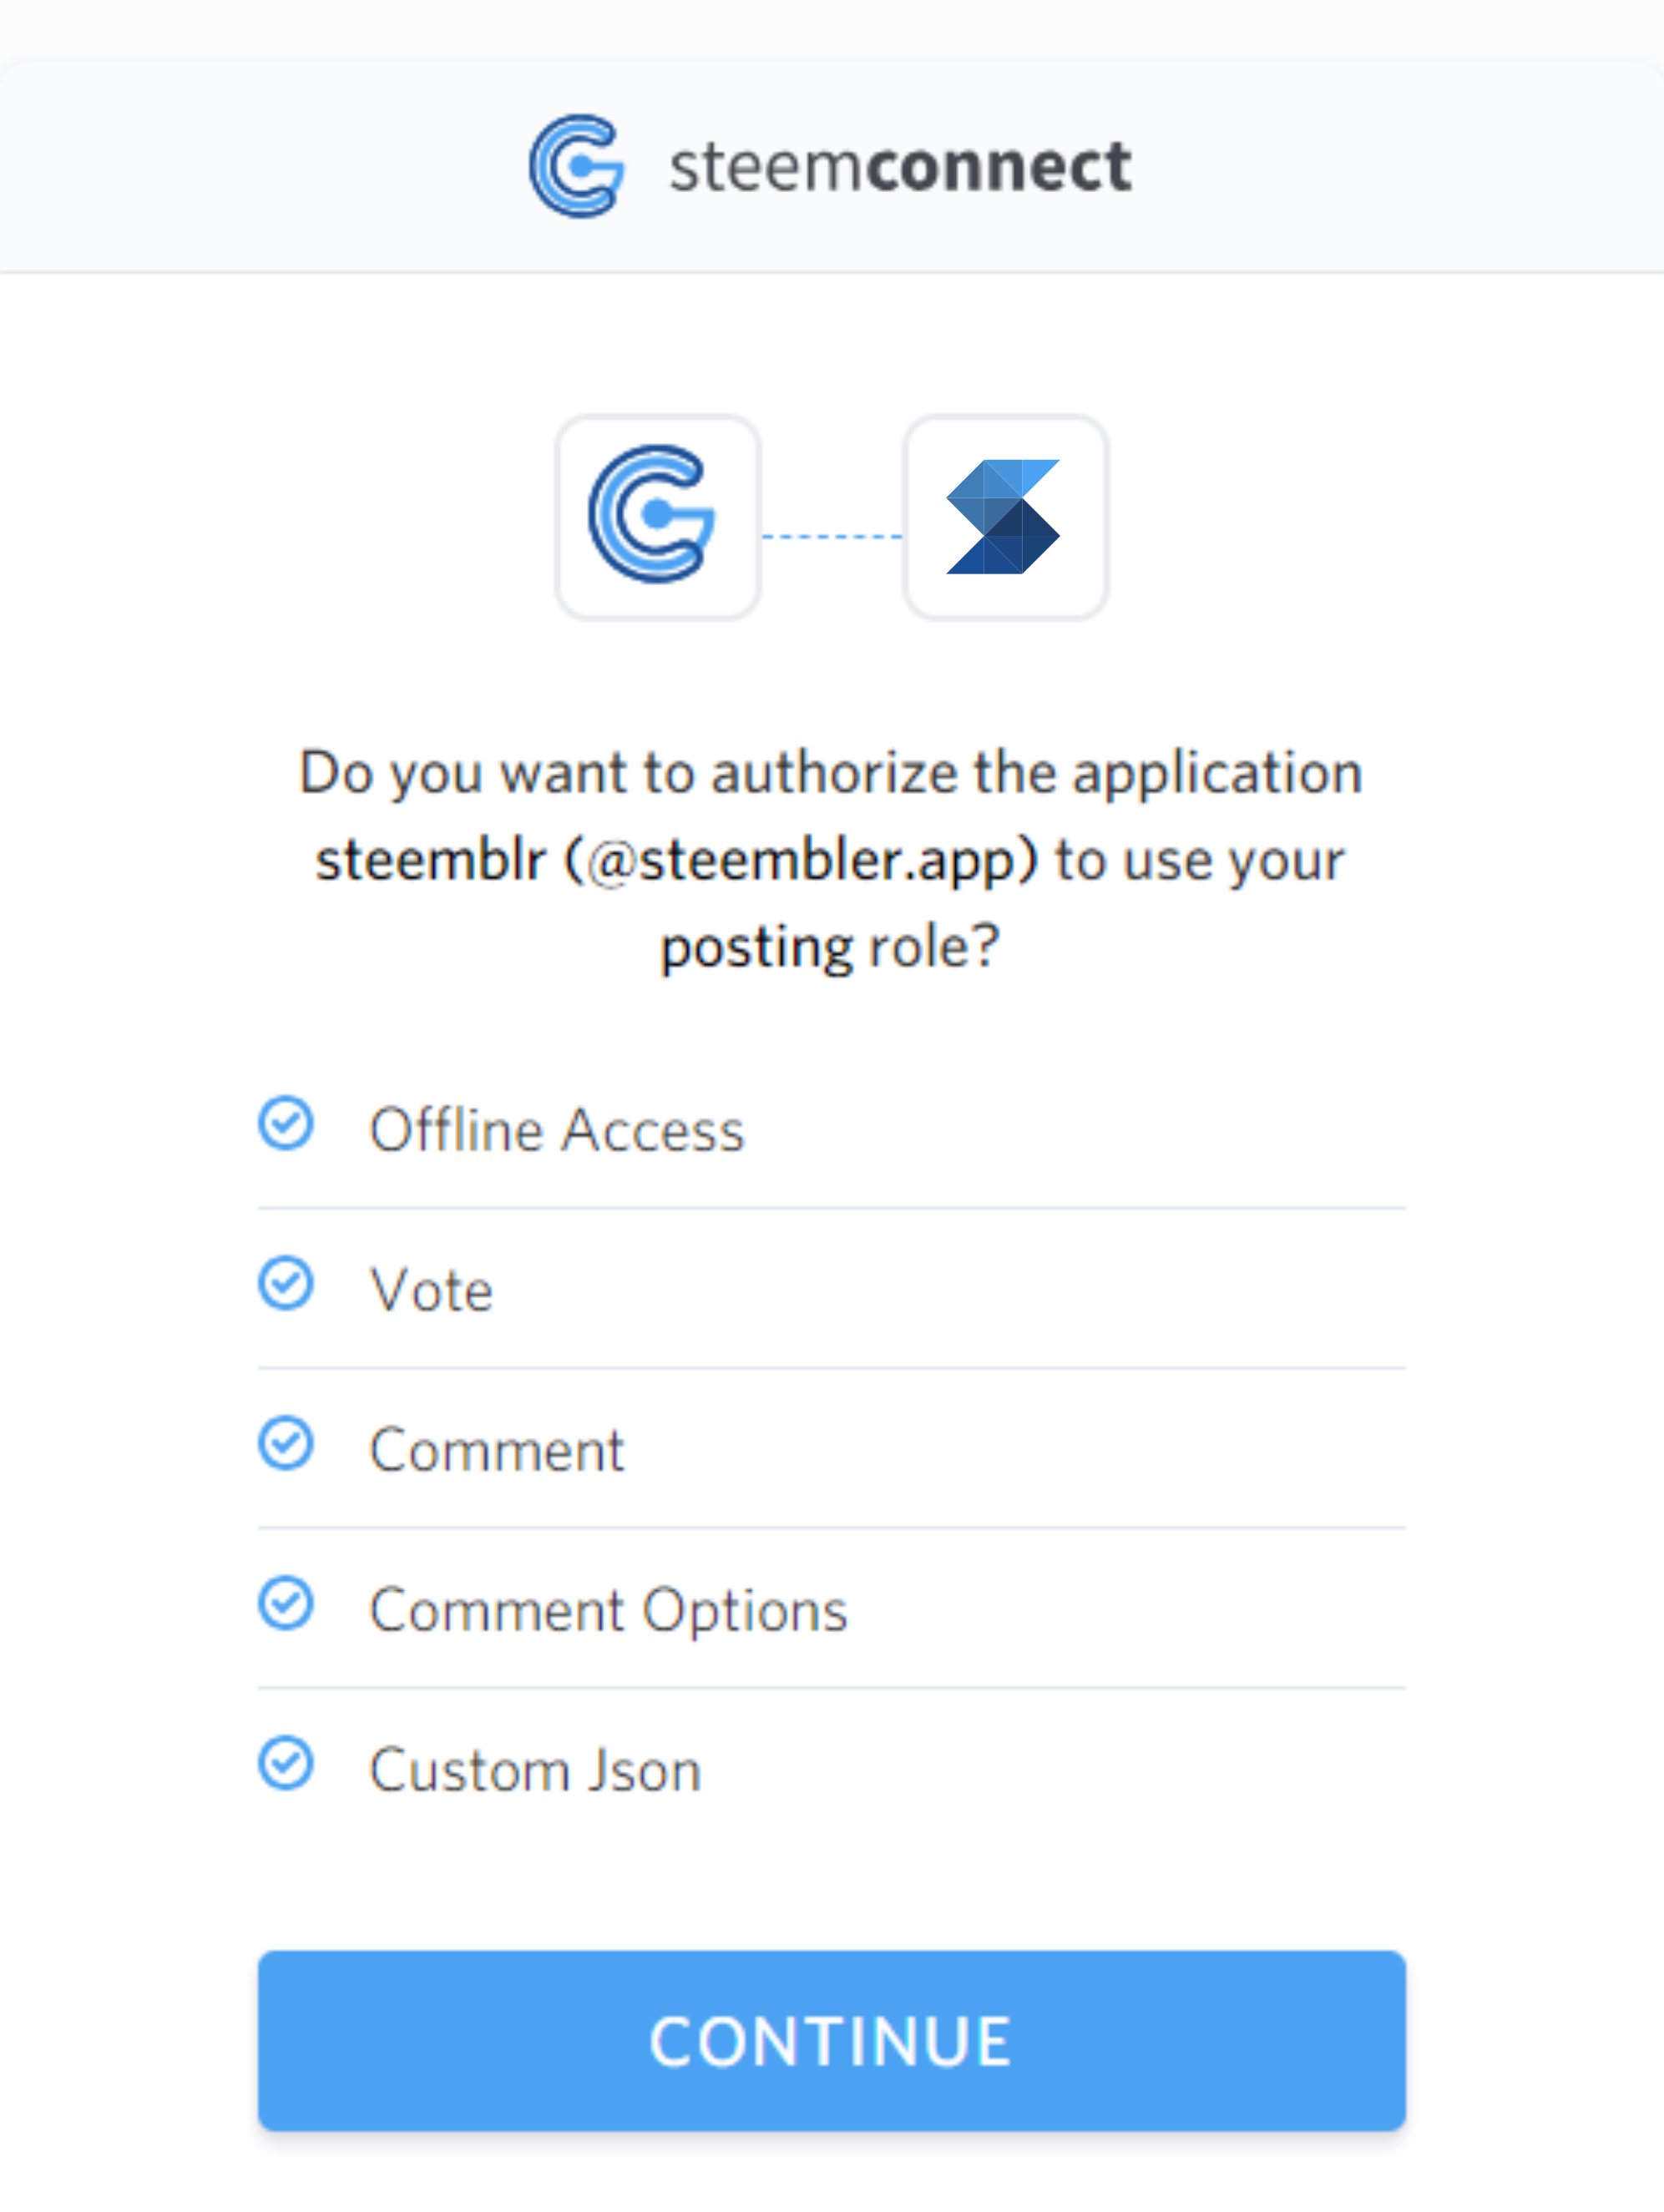Toggle the Comment Options checkmark icon
Image resolution: width=1664 pixels, height=2212 pixels.
tap(286, 1604)
